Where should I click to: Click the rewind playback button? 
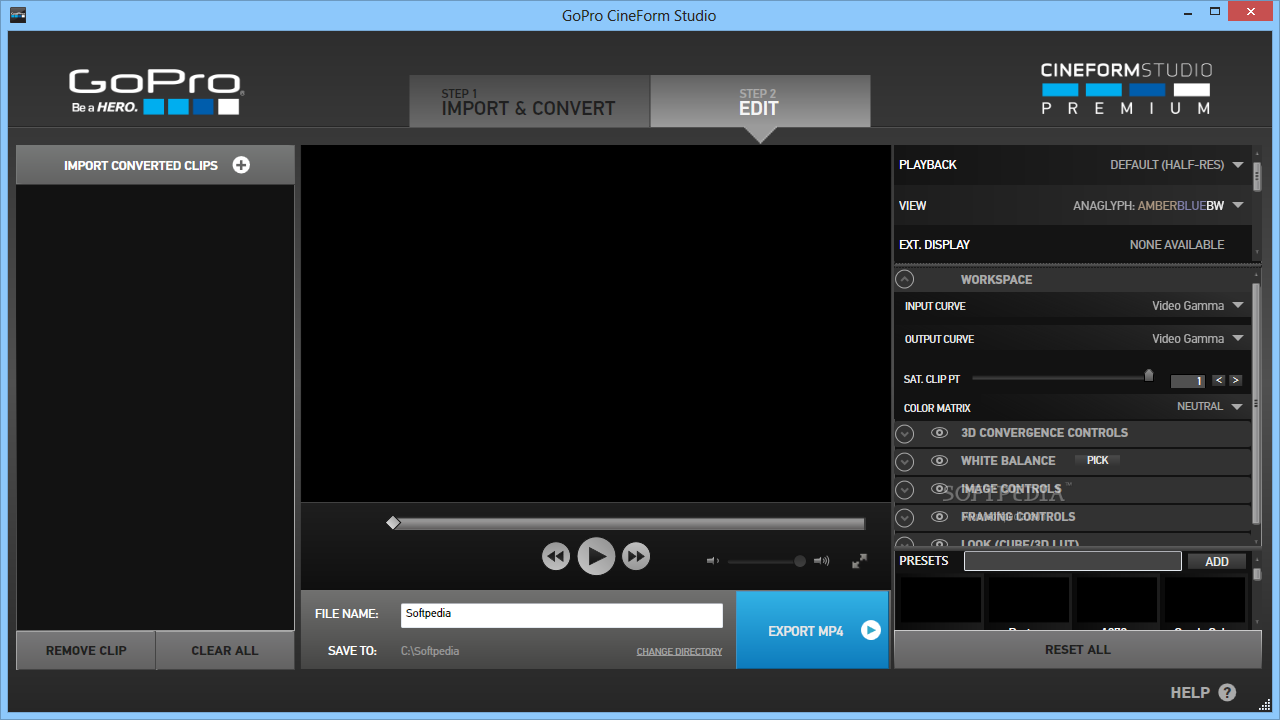556,556
